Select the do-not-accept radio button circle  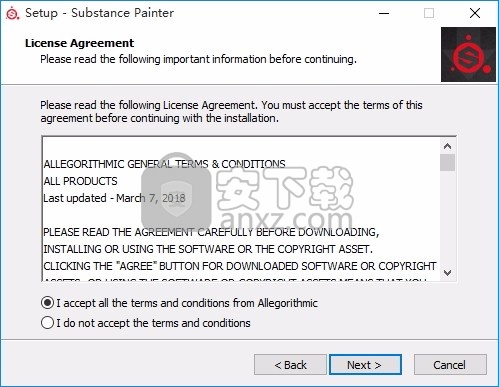47,323
